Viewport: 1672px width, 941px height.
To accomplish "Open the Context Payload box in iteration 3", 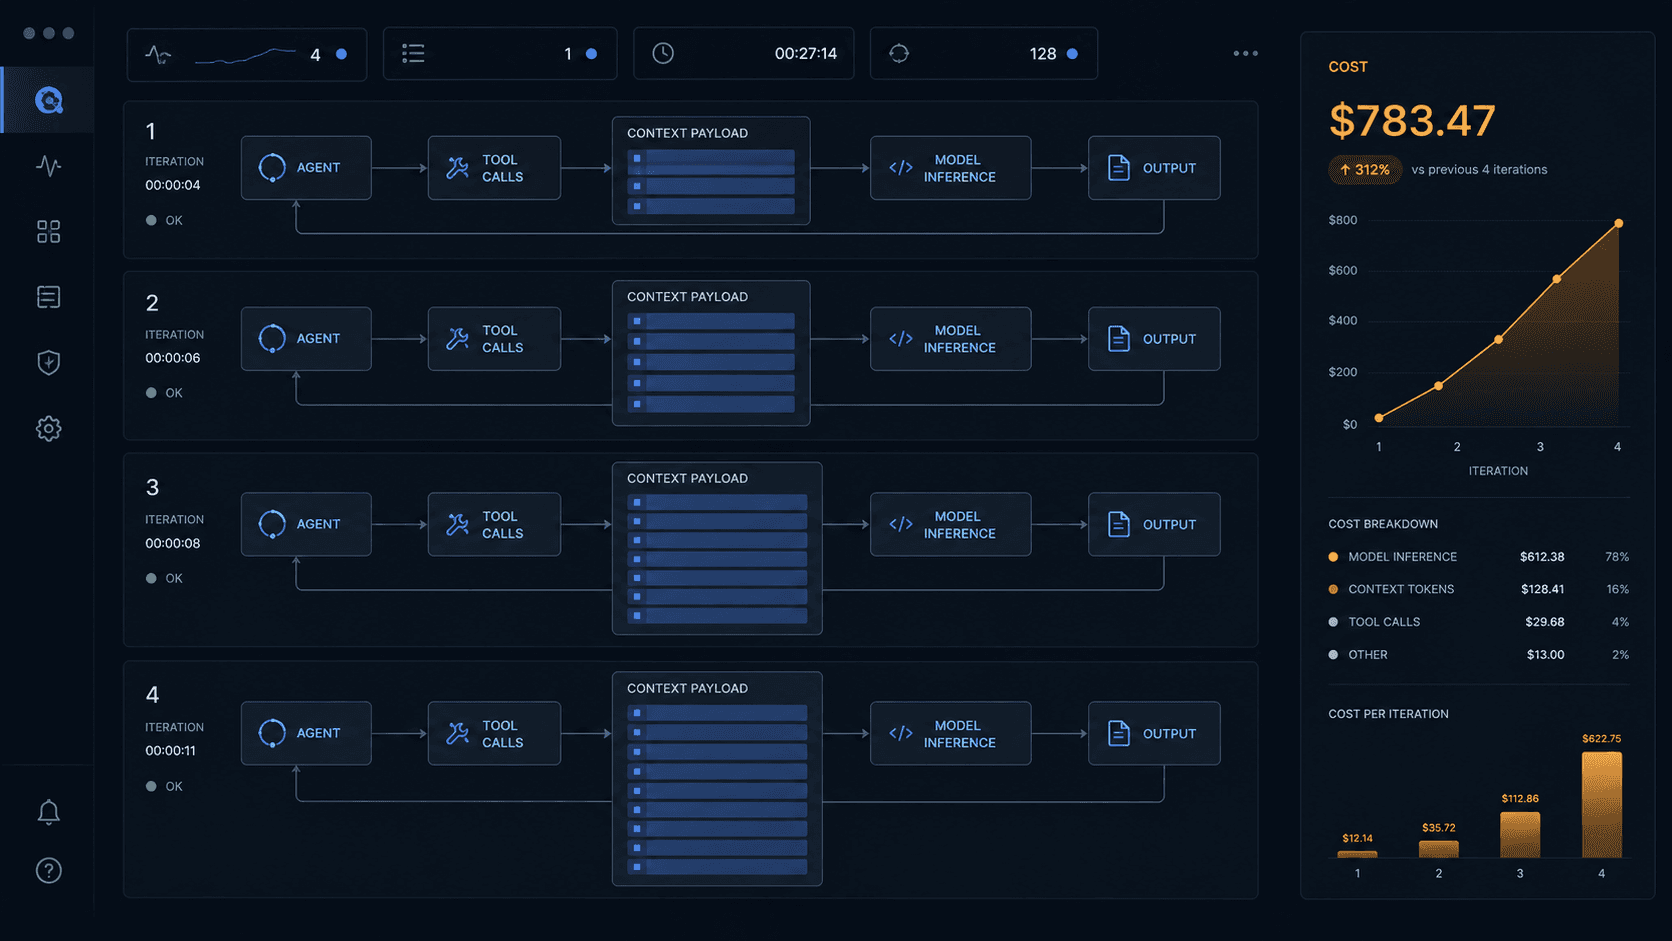I will pyautogui.click(x=717, y=548).
